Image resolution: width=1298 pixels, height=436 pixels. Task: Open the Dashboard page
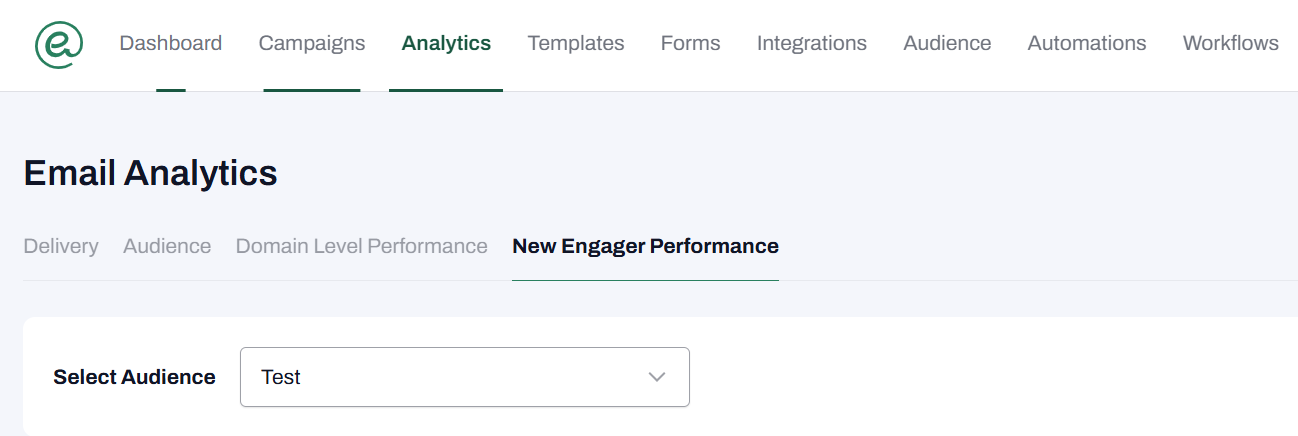170,43
